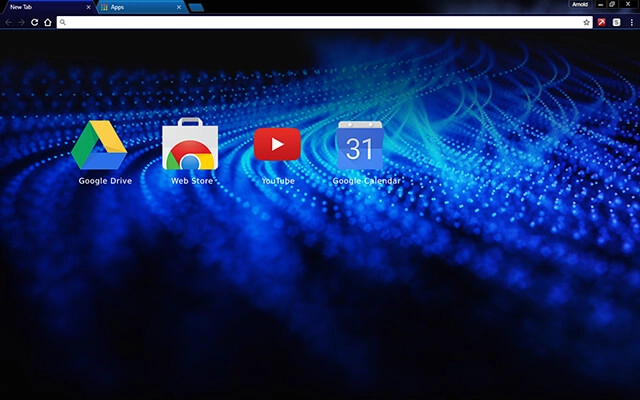This screenshot has height=400, width=640.
Task: Restore down the Chrome window
Action: (612, 4)
